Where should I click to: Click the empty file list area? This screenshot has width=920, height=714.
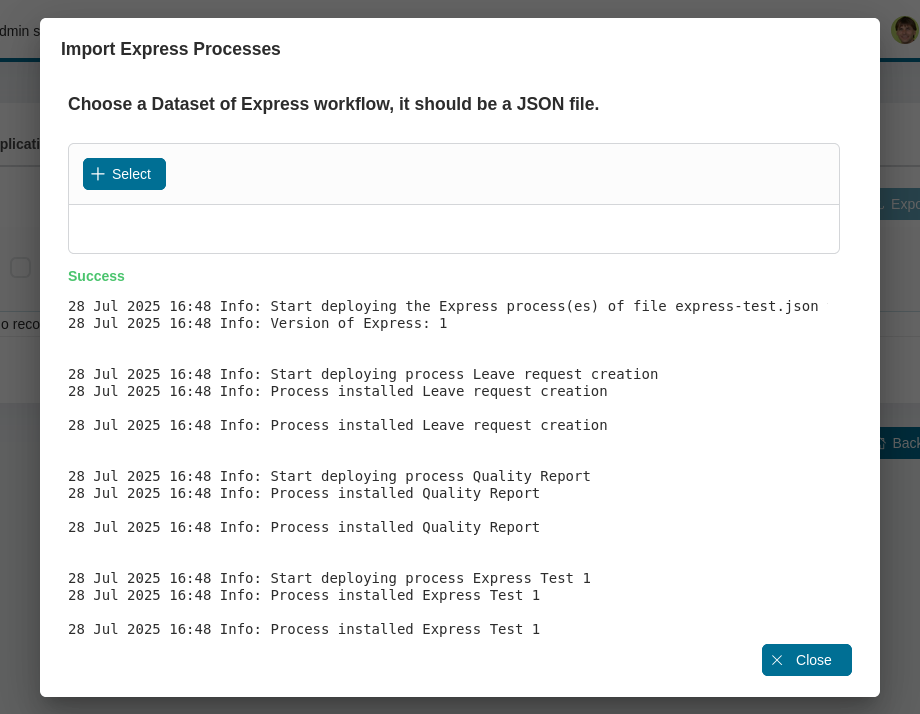[x=453, y=229]
